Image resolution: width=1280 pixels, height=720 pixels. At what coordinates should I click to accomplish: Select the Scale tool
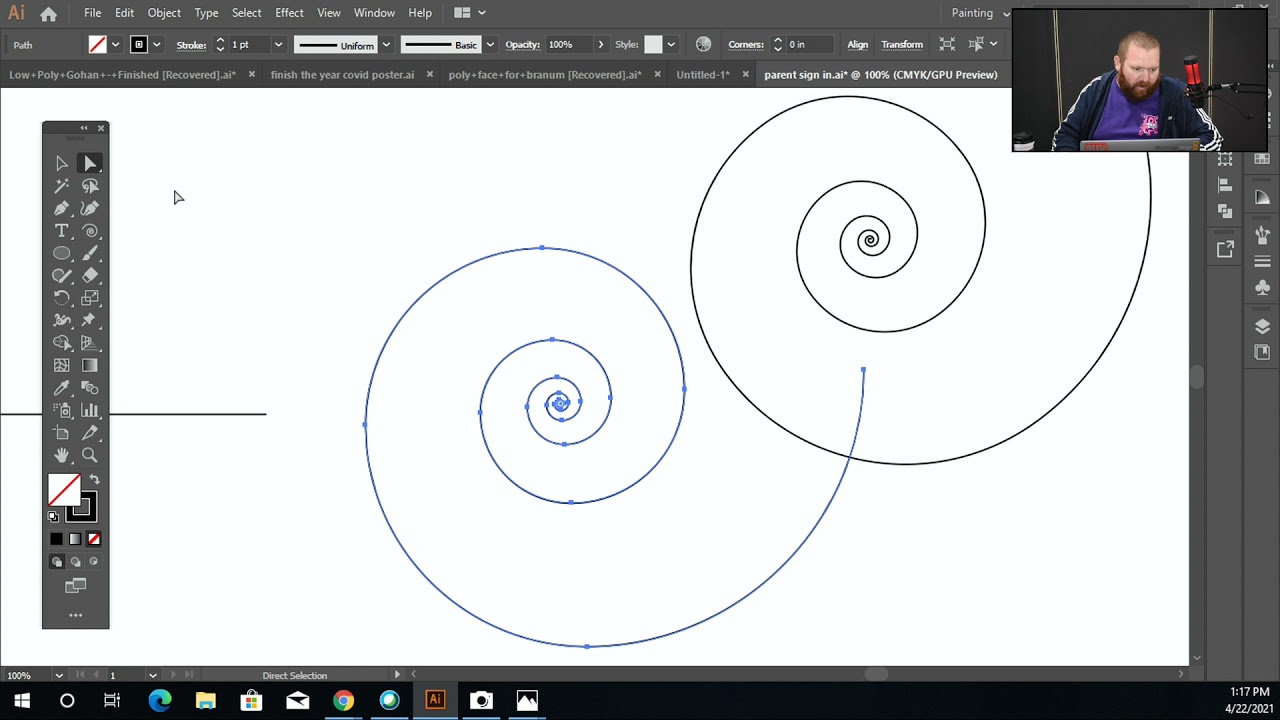click(x=90, y=298)
